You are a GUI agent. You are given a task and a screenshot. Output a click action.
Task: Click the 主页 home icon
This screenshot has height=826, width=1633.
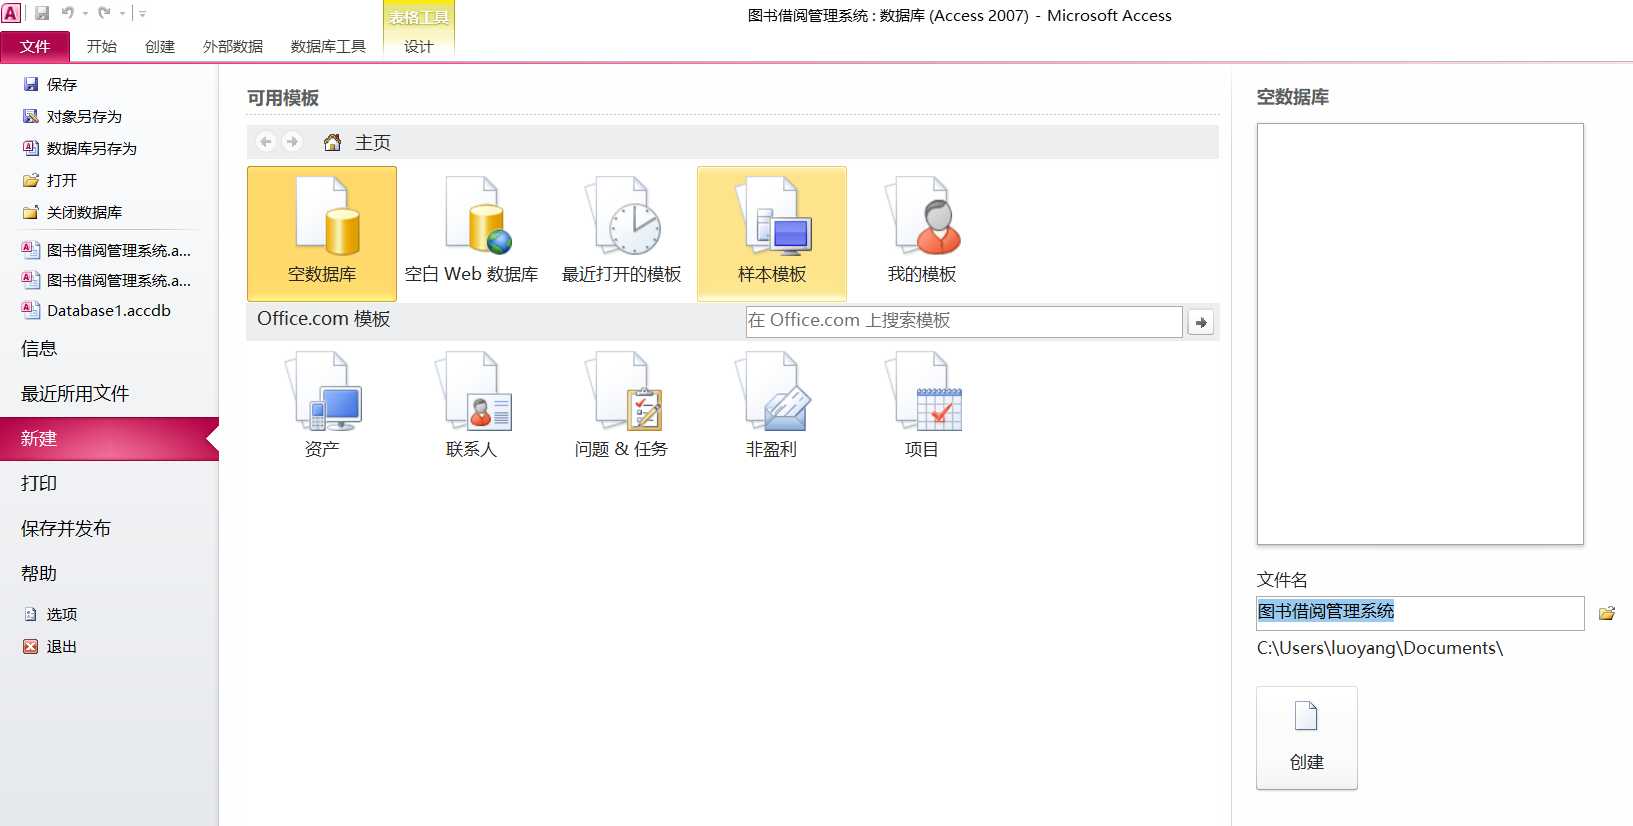332,142
